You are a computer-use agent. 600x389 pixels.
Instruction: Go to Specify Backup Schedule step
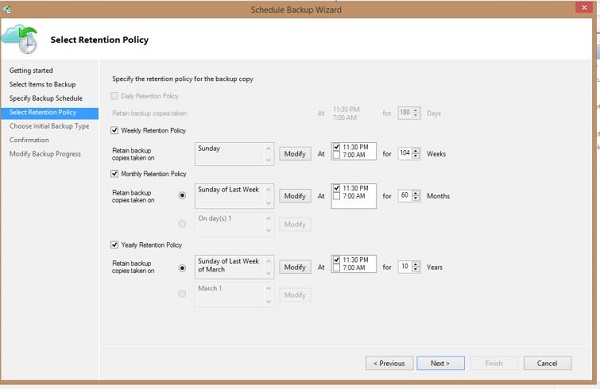tap(46, 98)
